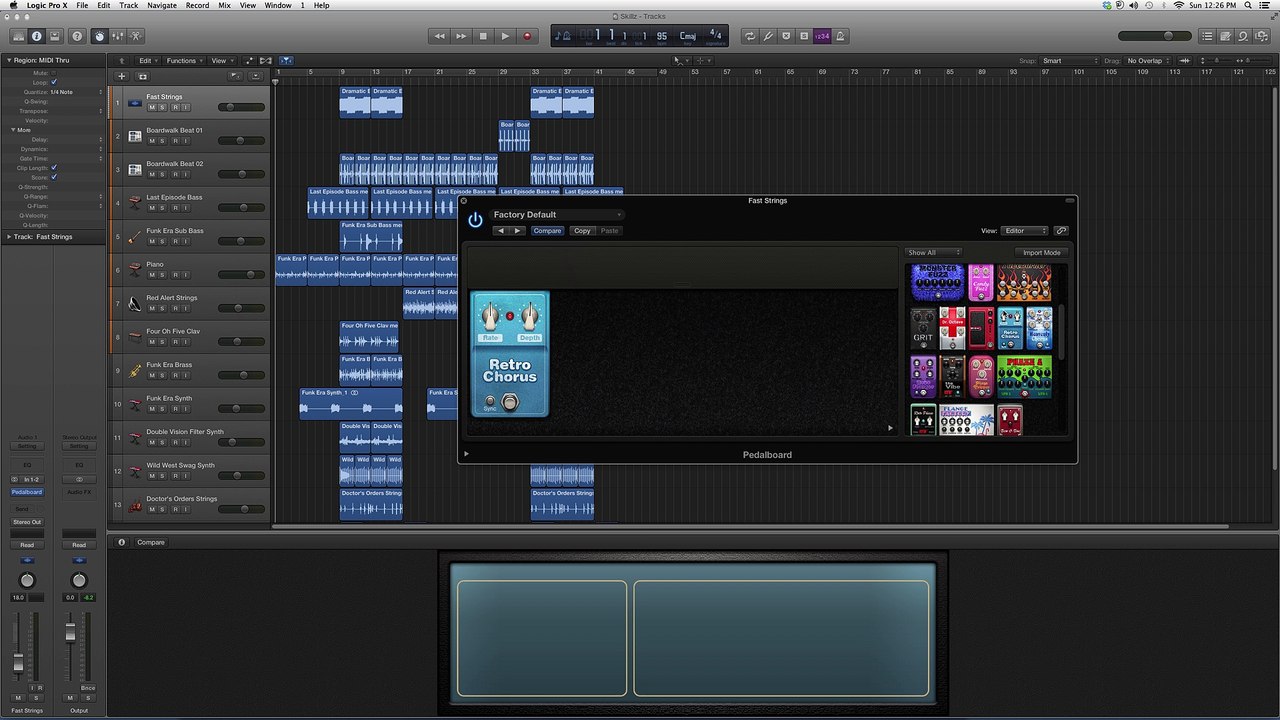1280x720 pixels.
Task: Click Read automation on Fast Strings strip
Action: (x=27, y=545)
